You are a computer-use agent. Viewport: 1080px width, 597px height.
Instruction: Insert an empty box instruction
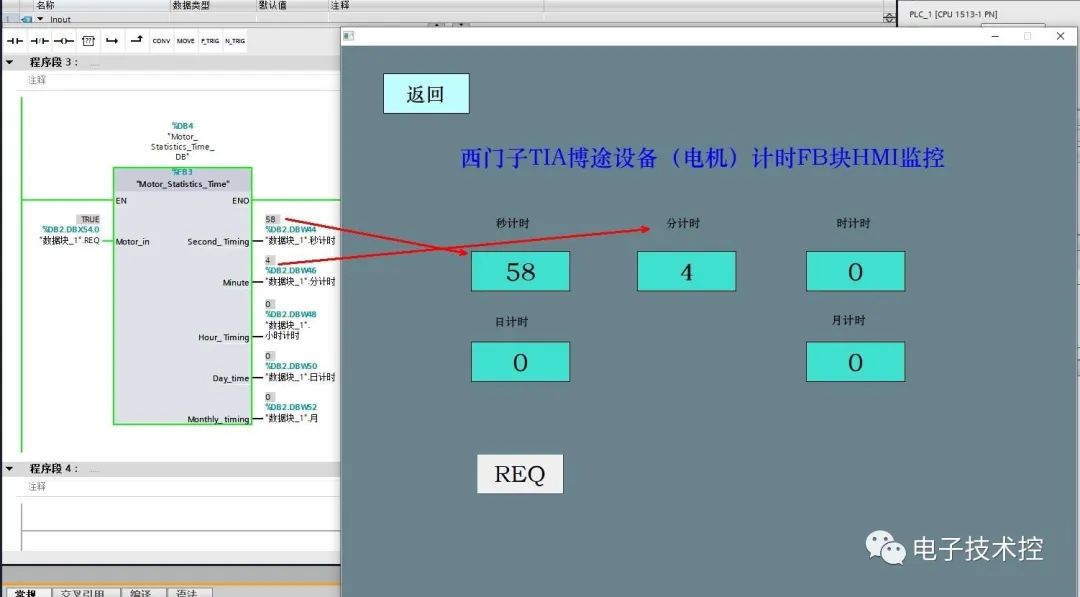tap(88, 41)
